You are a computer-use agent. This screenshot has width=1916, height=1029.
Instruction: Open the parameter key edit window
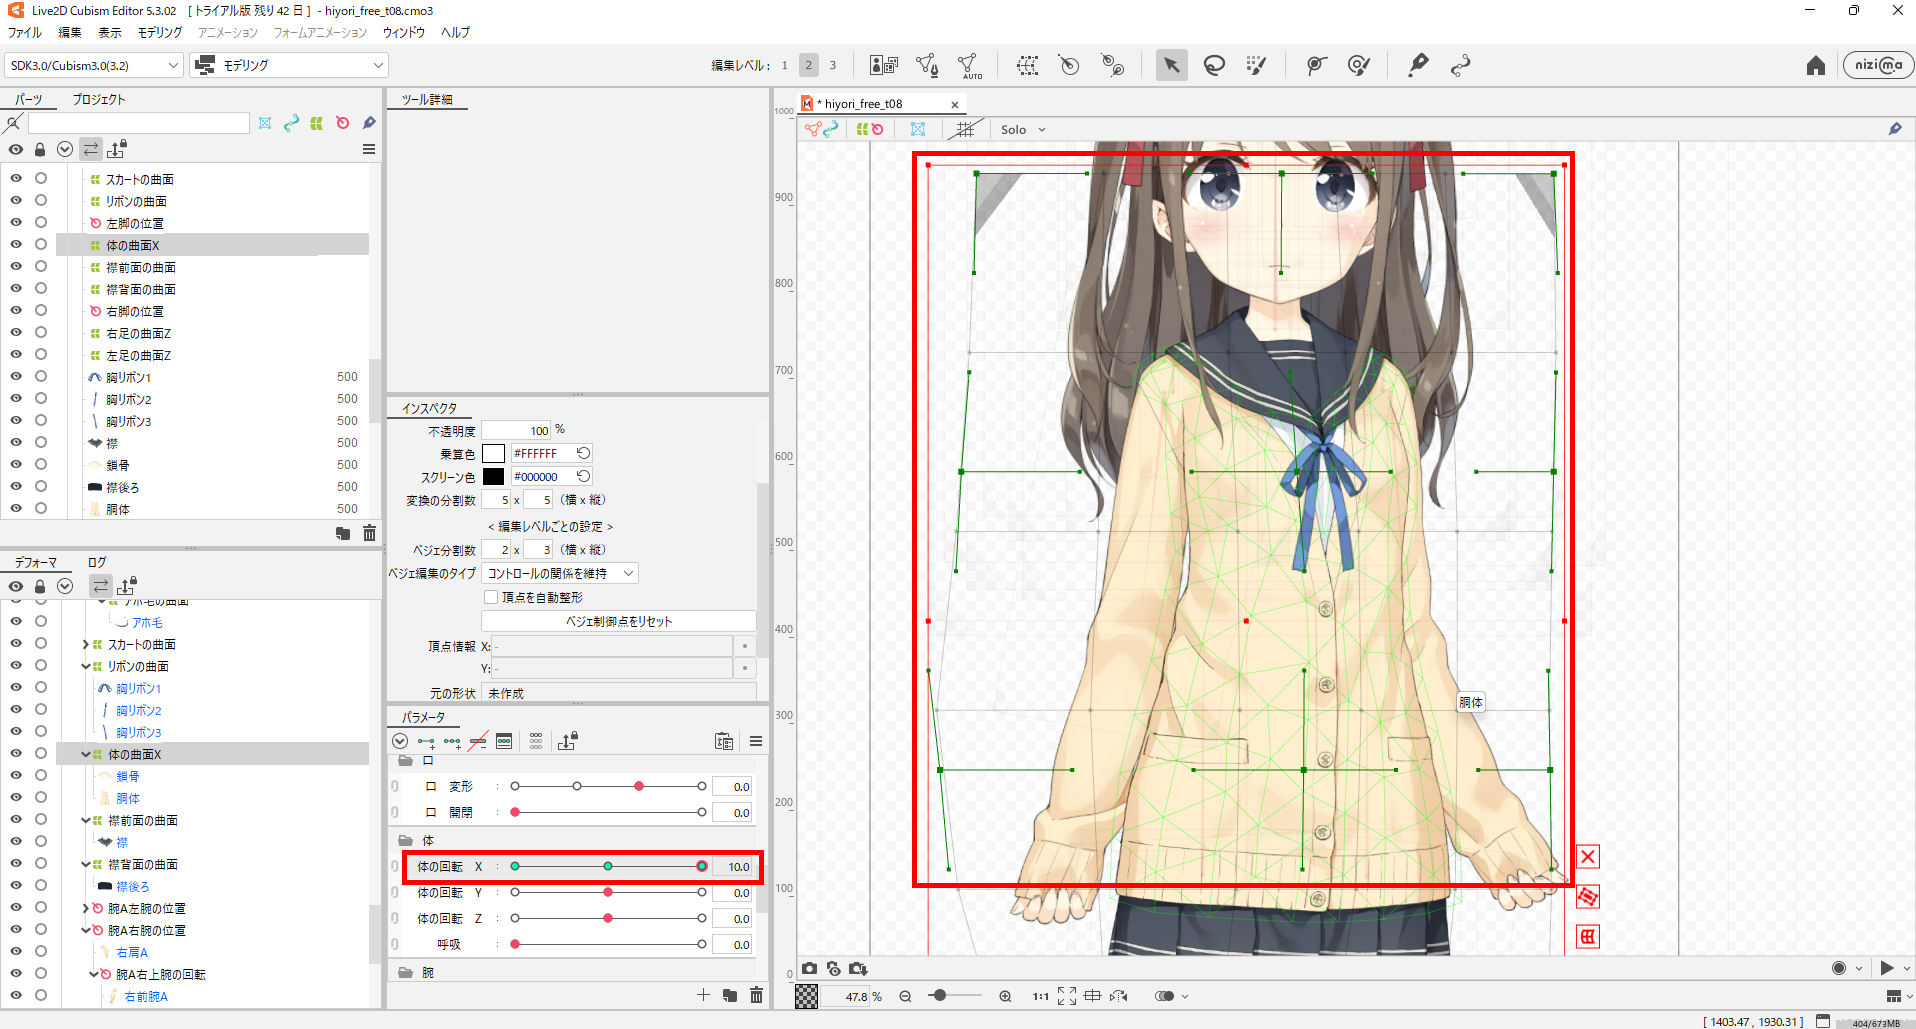[504, 741]
